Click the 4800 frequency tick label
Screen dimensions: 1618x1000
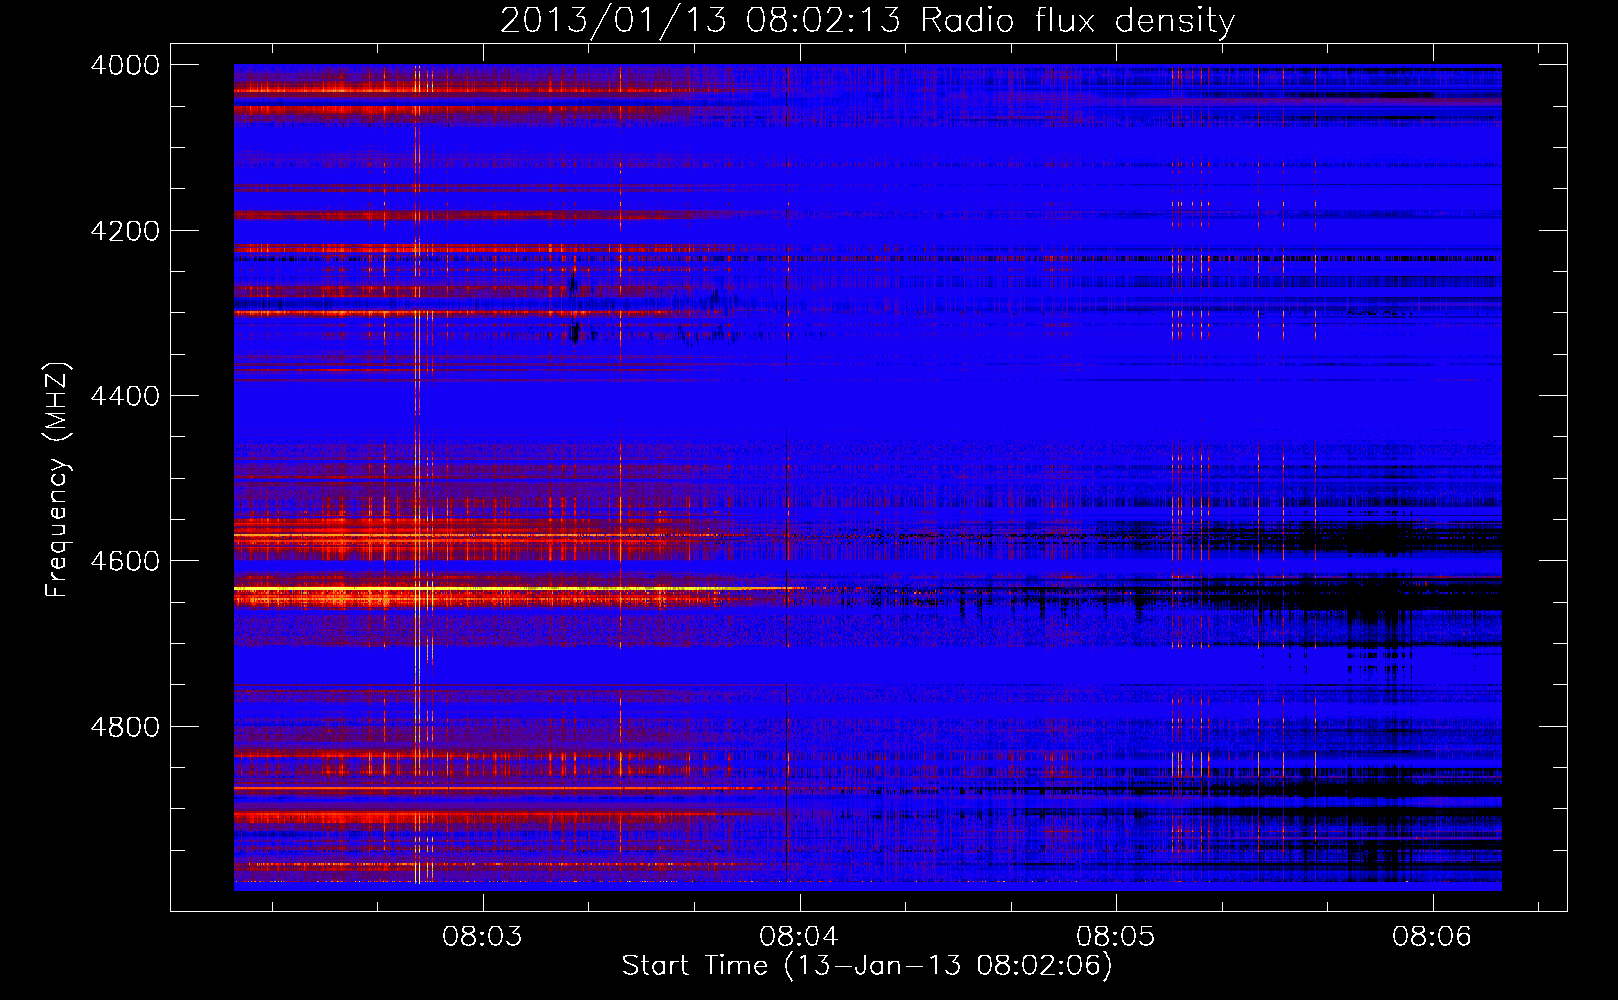(125, 727)
